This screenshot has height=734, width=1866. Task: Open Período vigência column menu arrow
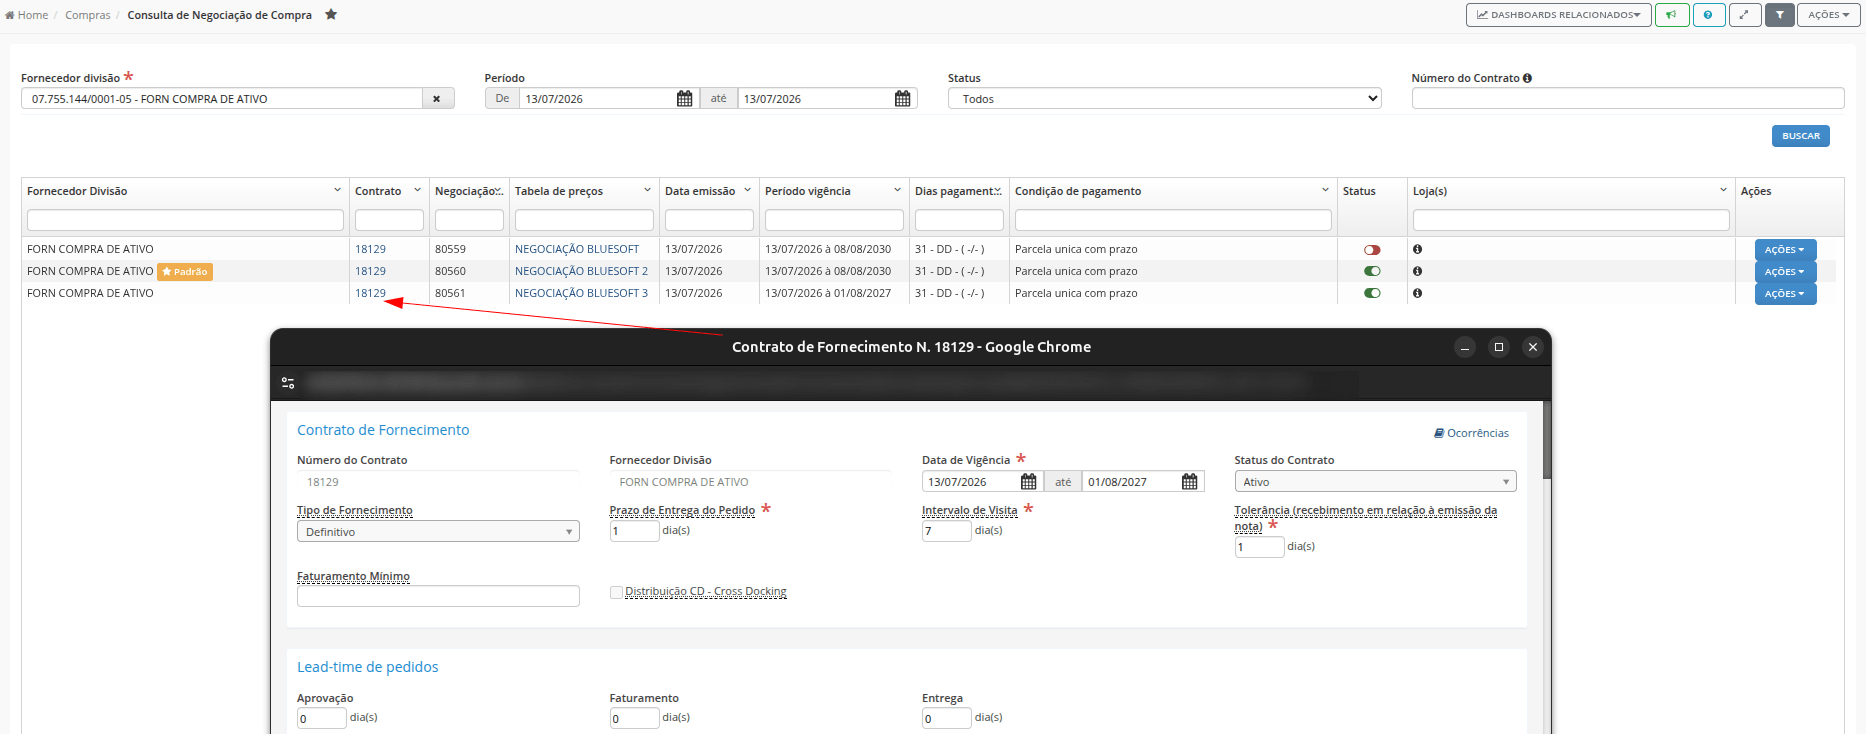(898, 190)
